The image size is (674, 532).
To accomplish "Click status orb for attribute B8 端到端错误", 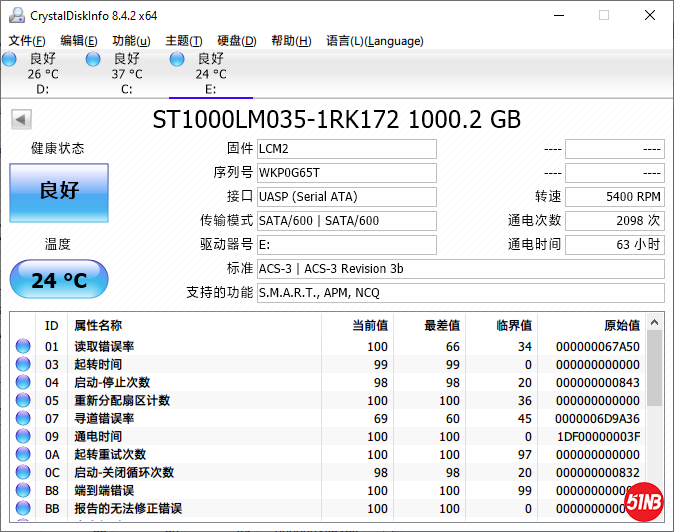I will [23, 491].
